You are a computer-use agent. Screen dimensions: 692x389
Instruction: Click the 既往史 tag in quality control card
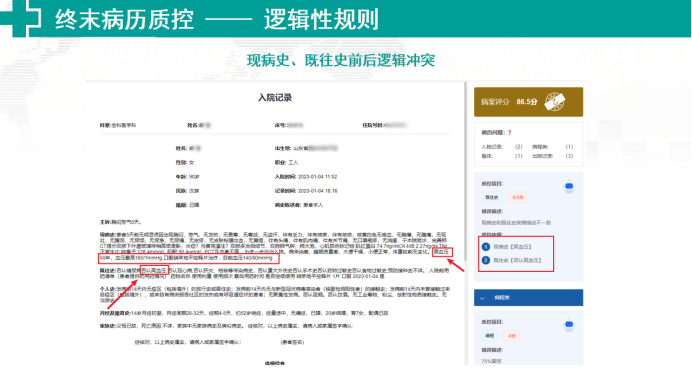pos(492,197)
